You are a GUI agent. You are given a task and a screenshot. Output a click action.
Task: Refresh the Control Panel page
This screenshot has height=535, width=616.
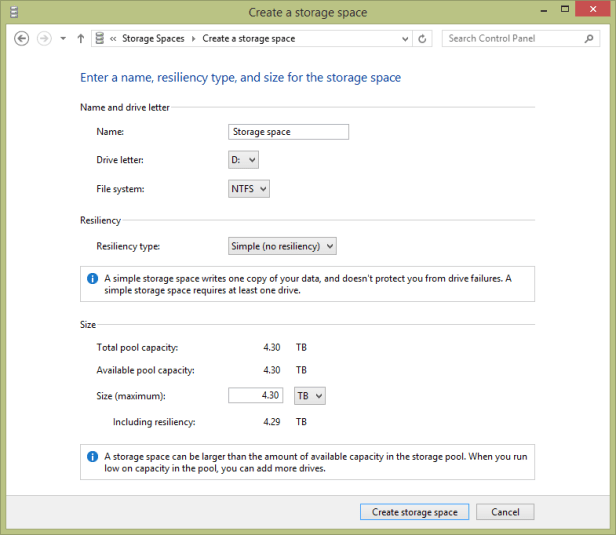tap(423, 38)
